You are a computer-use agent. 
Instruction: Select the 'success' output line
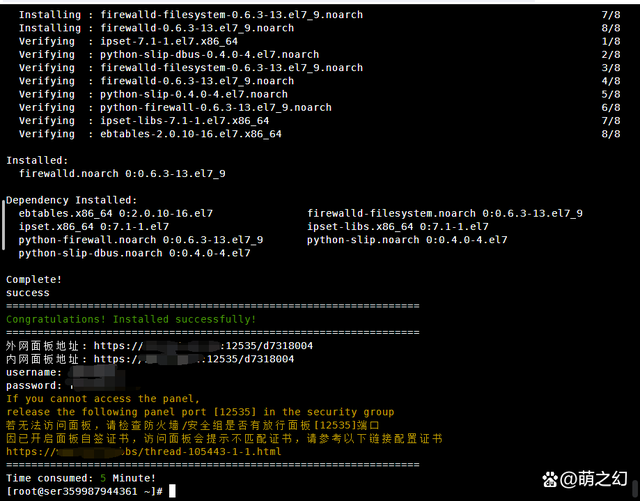[x=28, y=293]
